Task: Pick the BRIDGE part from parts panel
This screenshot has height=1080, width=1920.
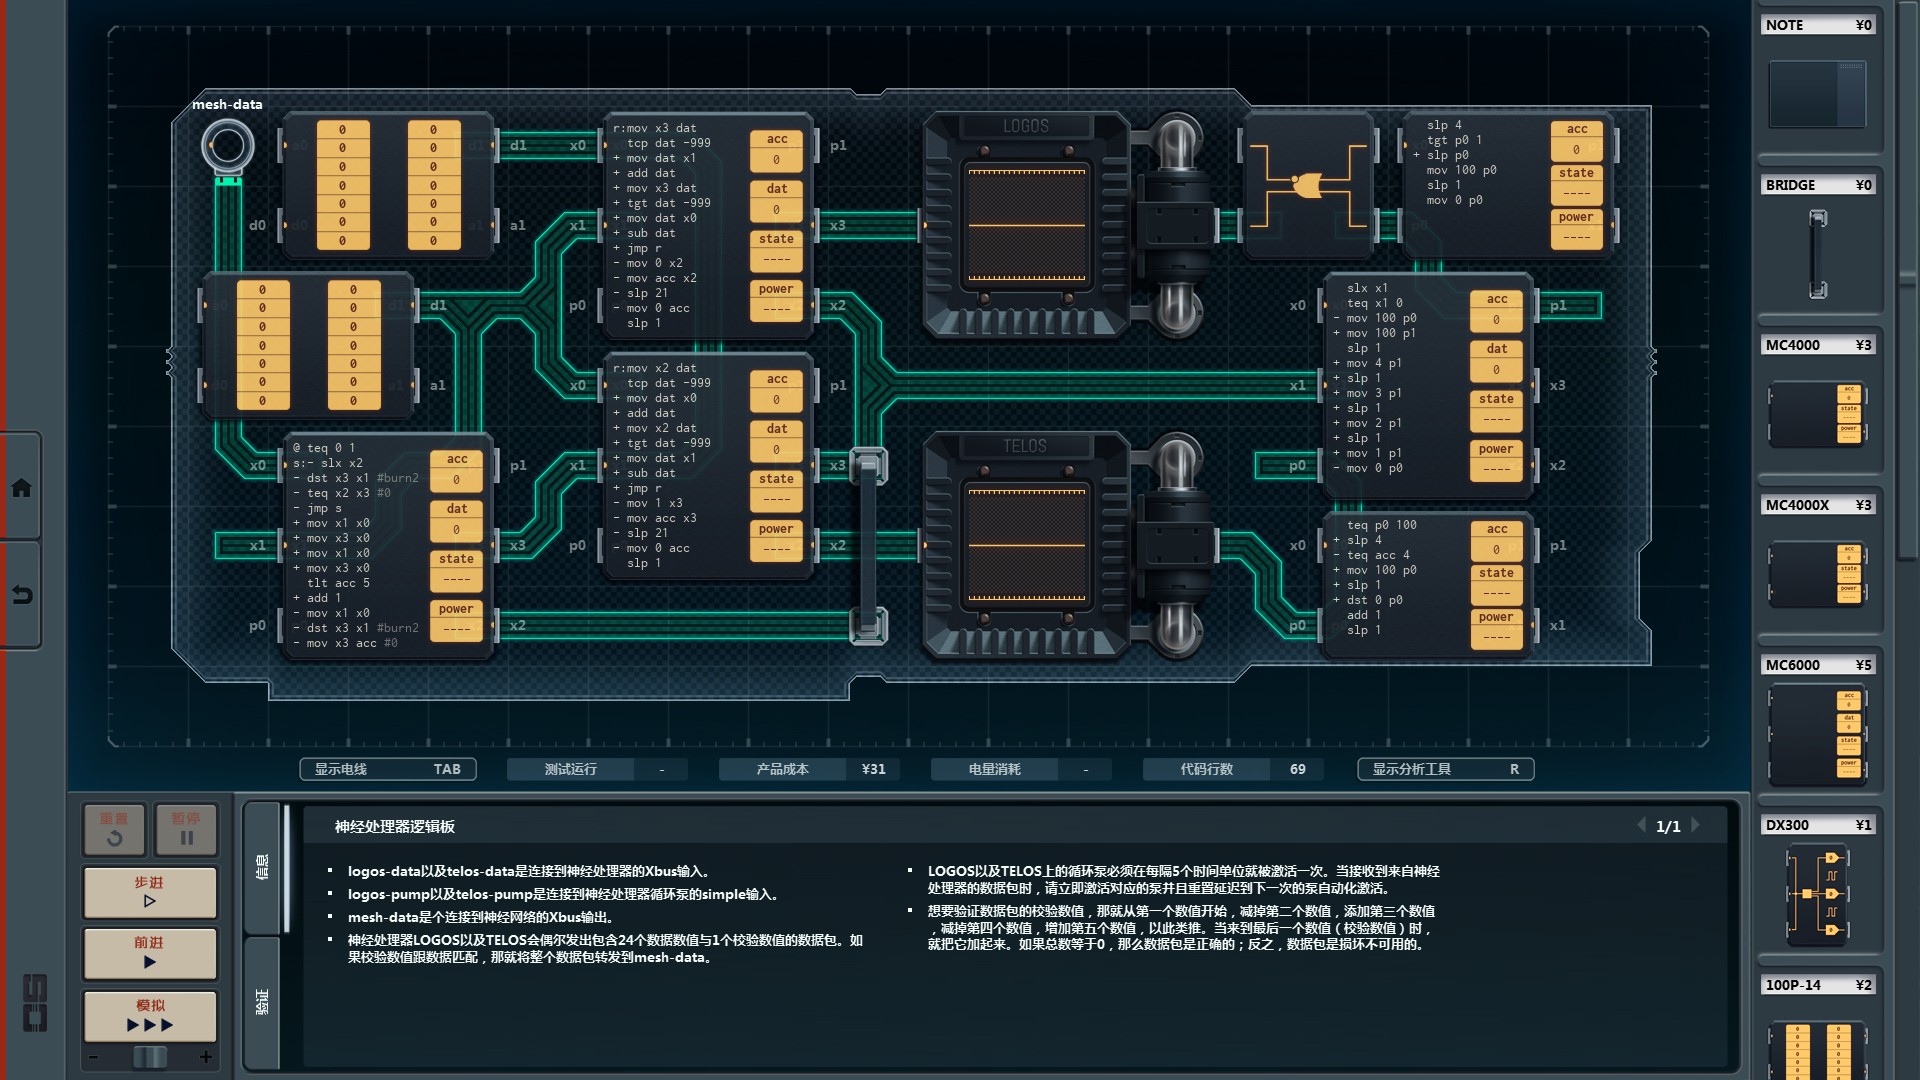Action: click(1817, 254)
